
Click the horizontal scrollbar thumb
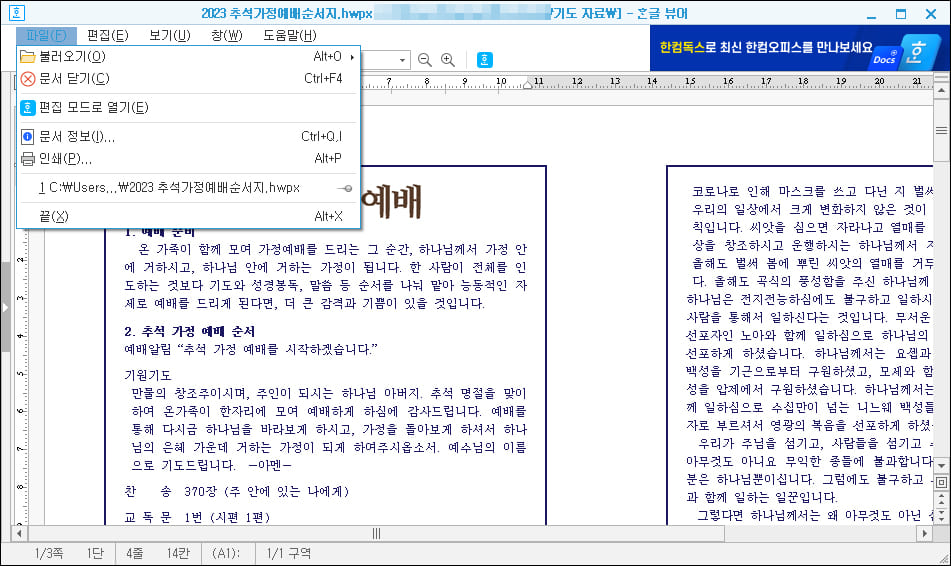point(376,534)
